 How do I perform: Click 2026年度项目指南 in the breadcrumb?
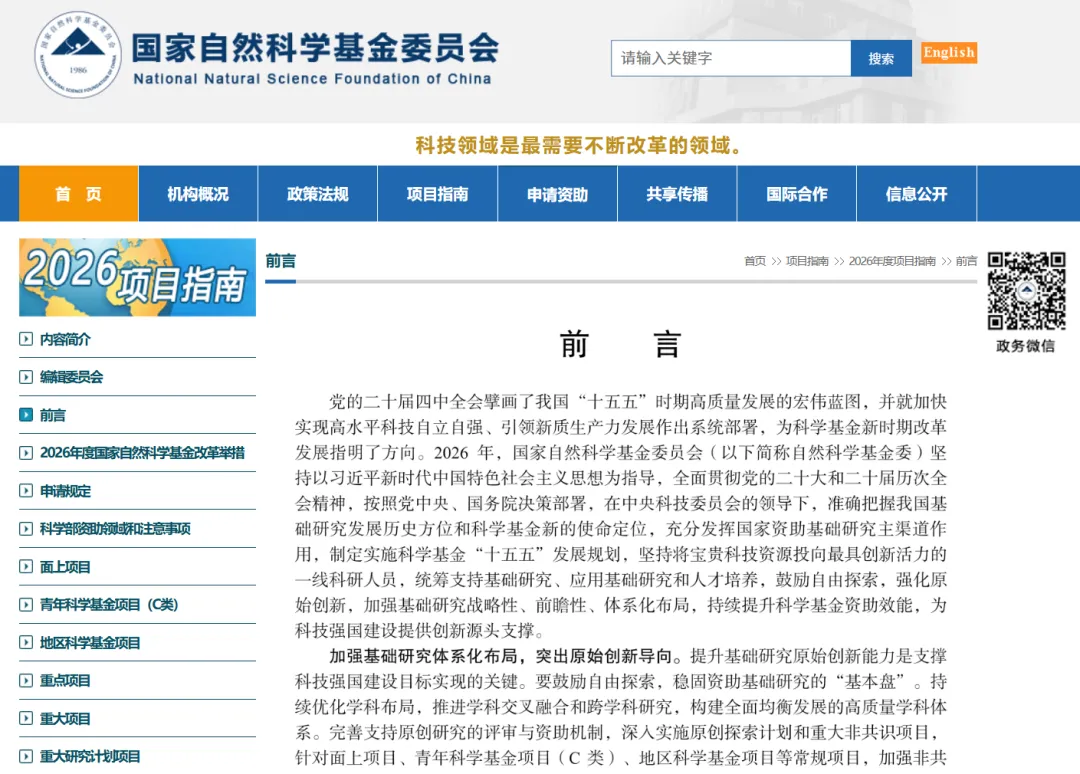point(892,261)
